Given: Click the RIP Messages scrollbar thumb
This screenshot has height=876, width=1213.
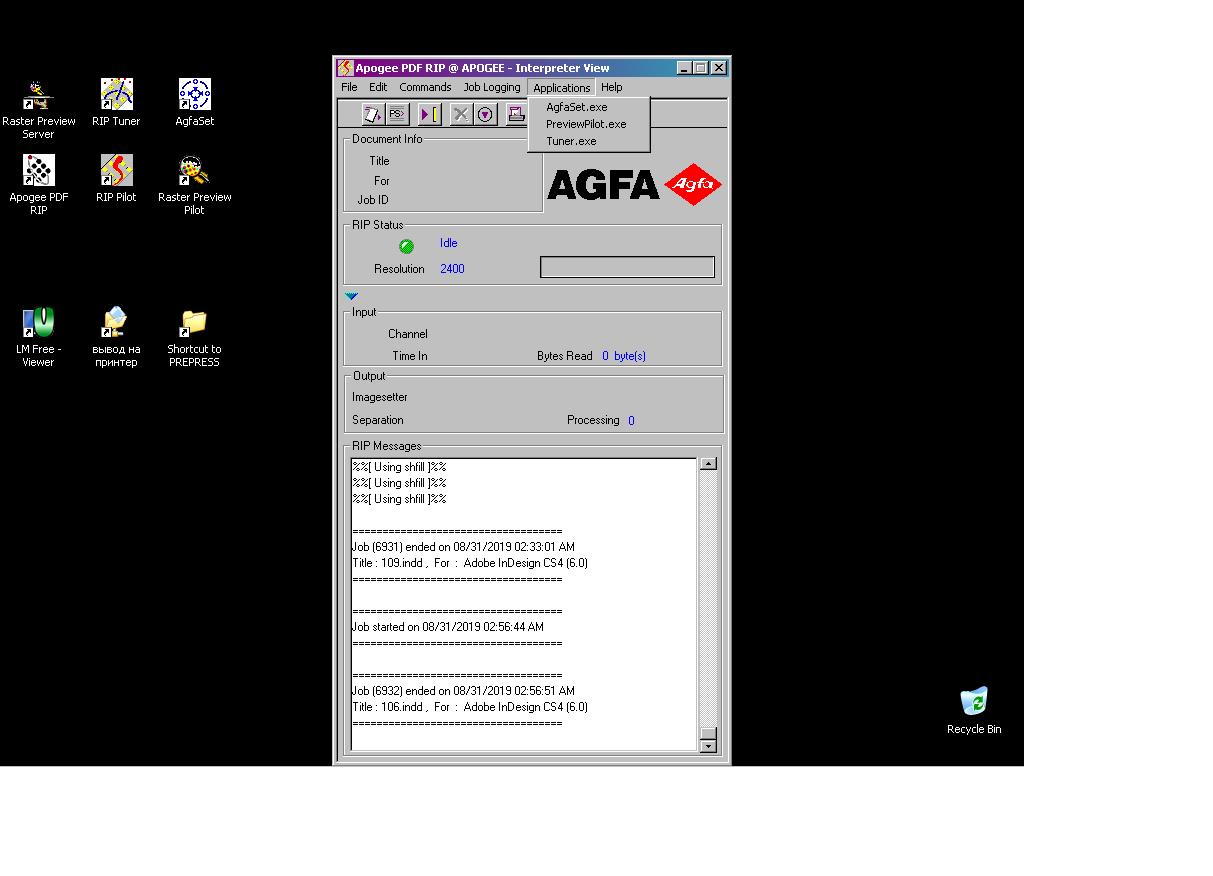Looking at the screenshot, I should point(708,732).
